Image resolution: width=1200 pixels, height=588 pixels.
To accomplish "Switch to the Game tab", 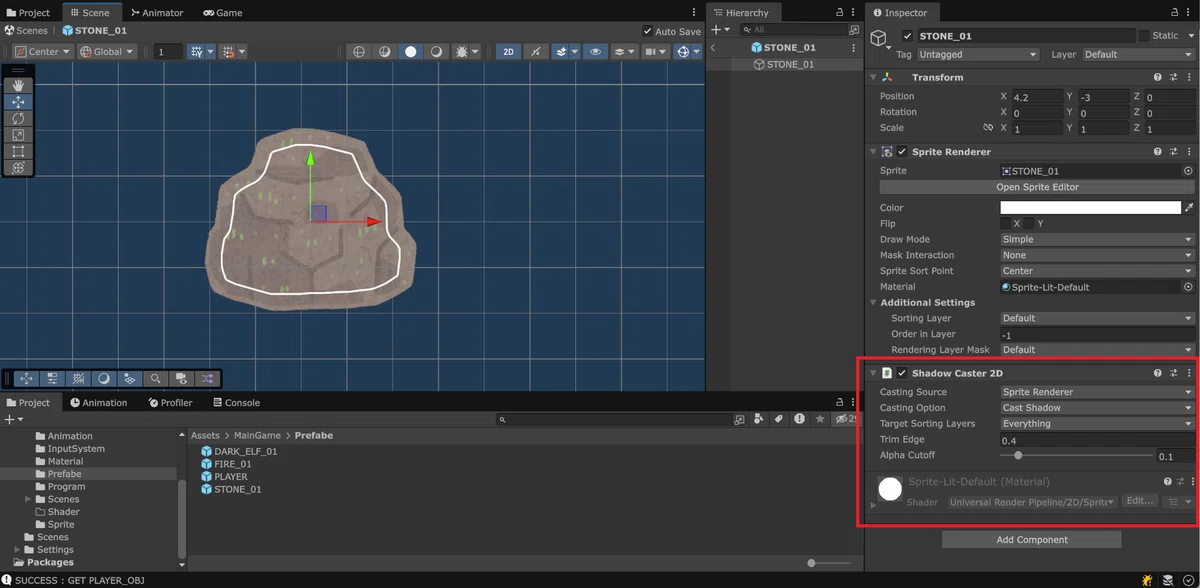I will point(223,13).
